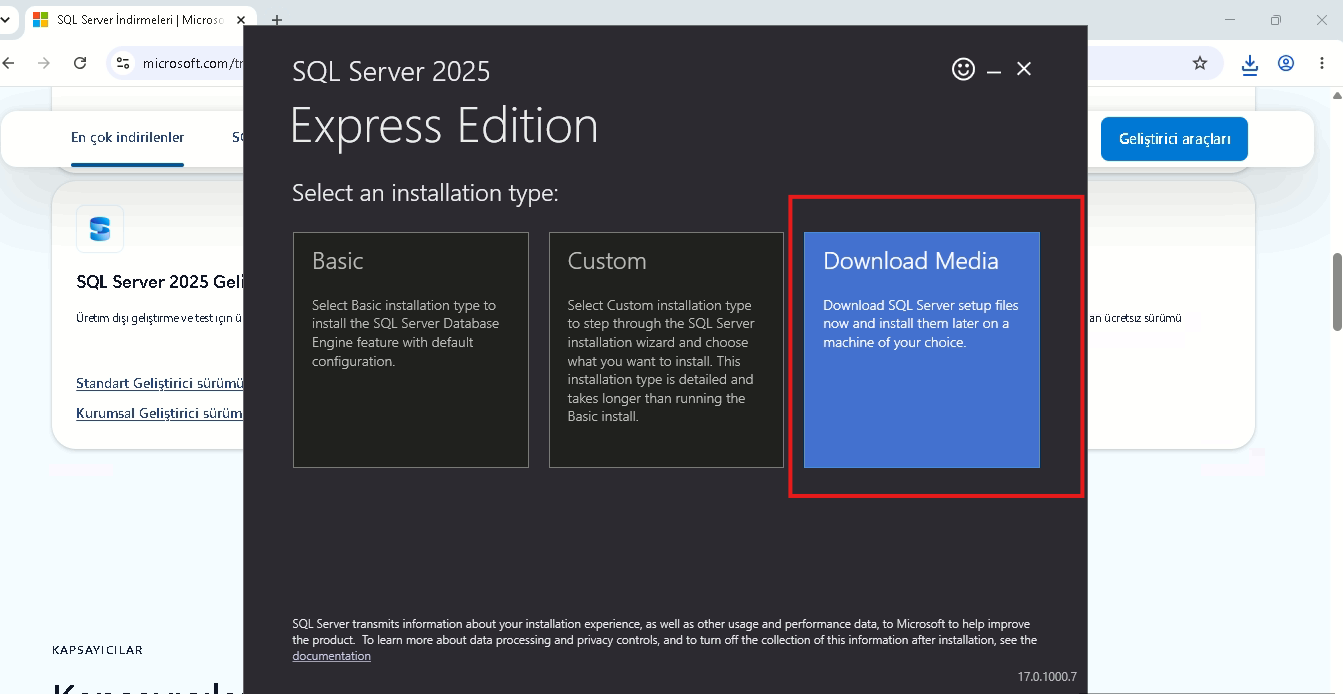Open the Standart Geliştirici sürümü link

pyautogui.click(x=160, y=383)
